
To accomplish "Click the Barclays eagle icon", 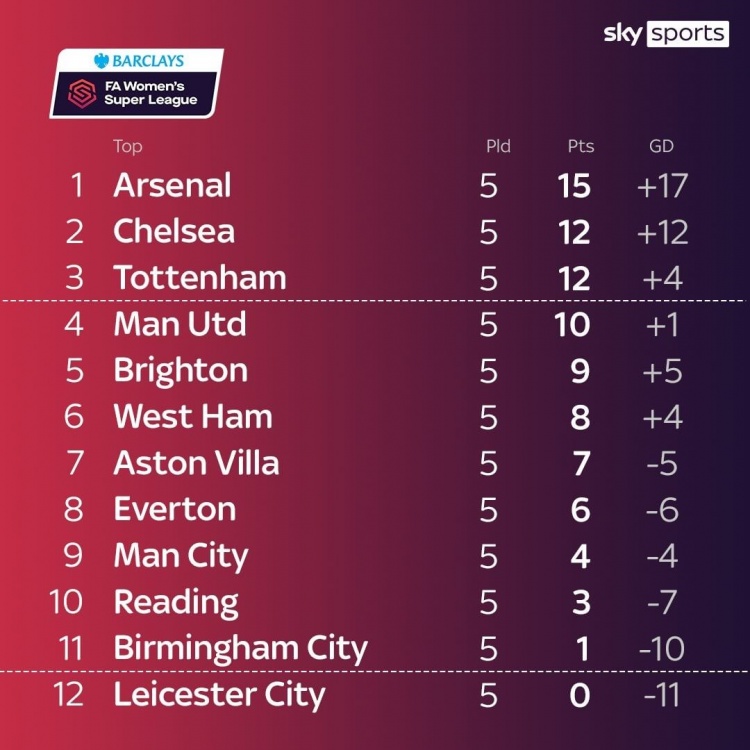I will click(101, 61).
